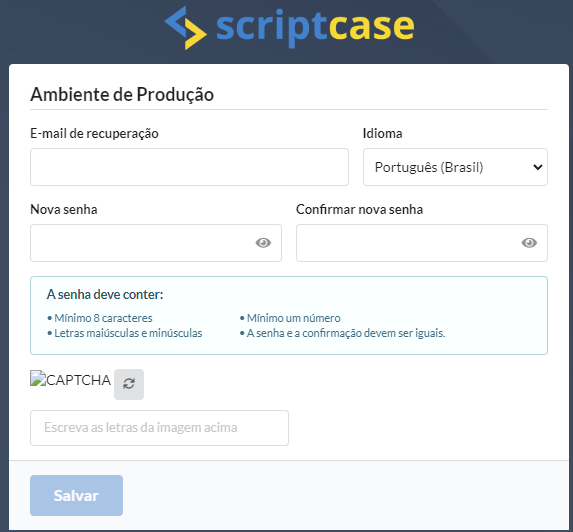Click the scriptcase wordmark in header
The image size is (573, 532).
click(x=315, y=28)
